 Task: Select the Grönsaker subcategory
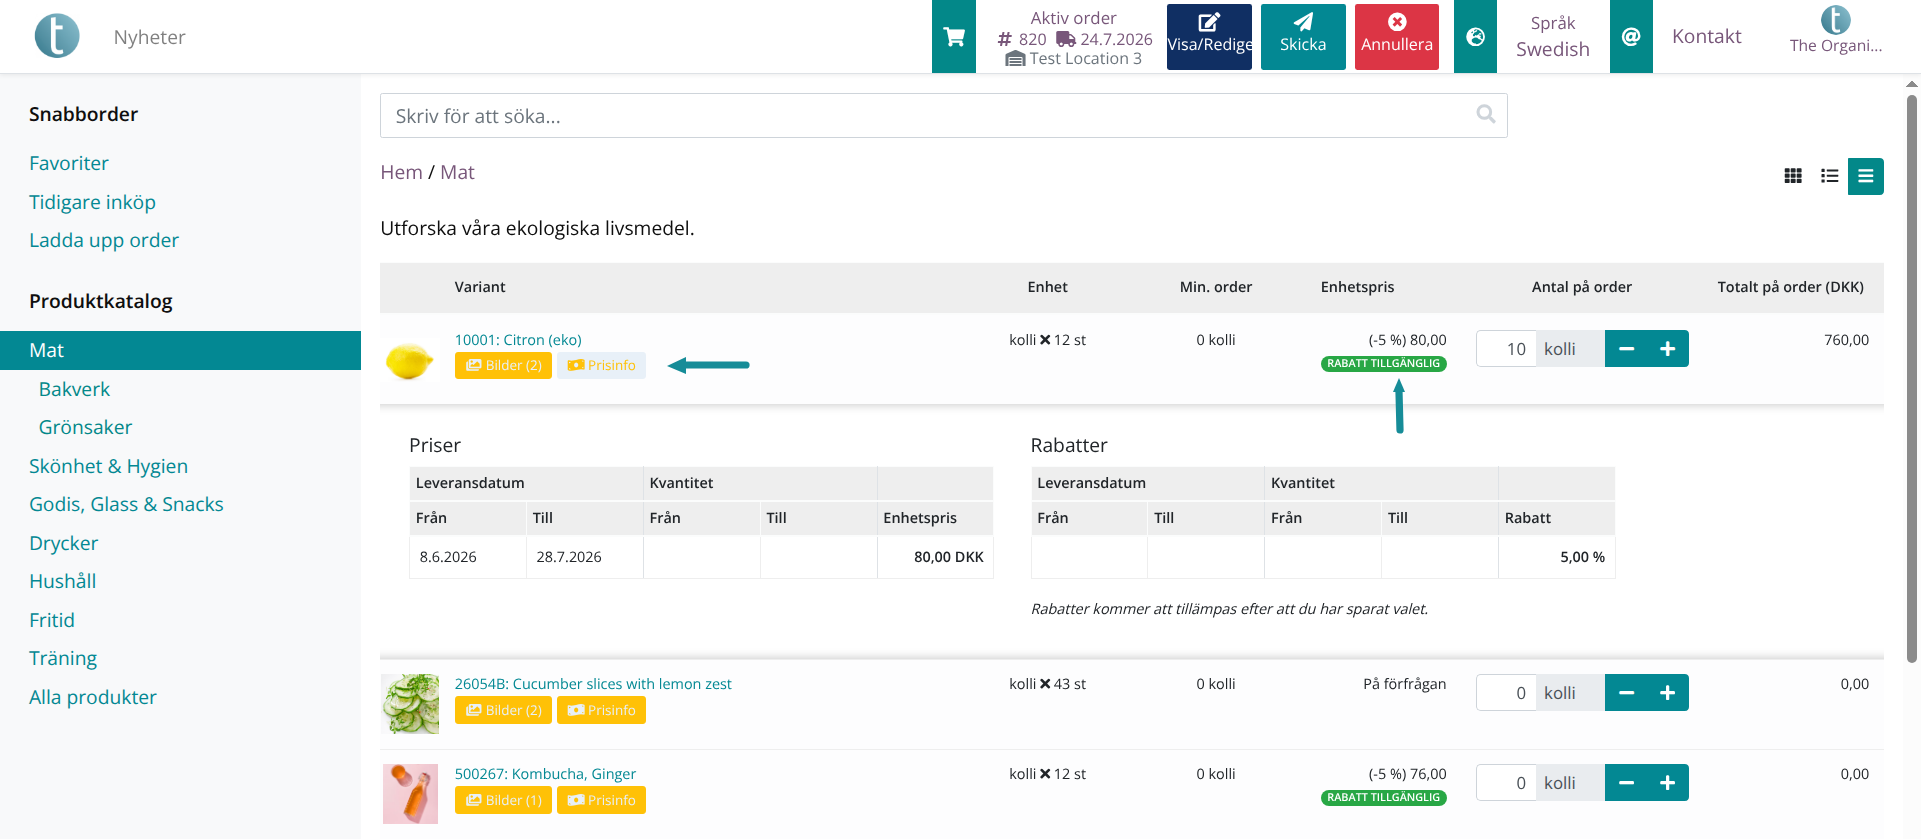(x=85, y=427)
